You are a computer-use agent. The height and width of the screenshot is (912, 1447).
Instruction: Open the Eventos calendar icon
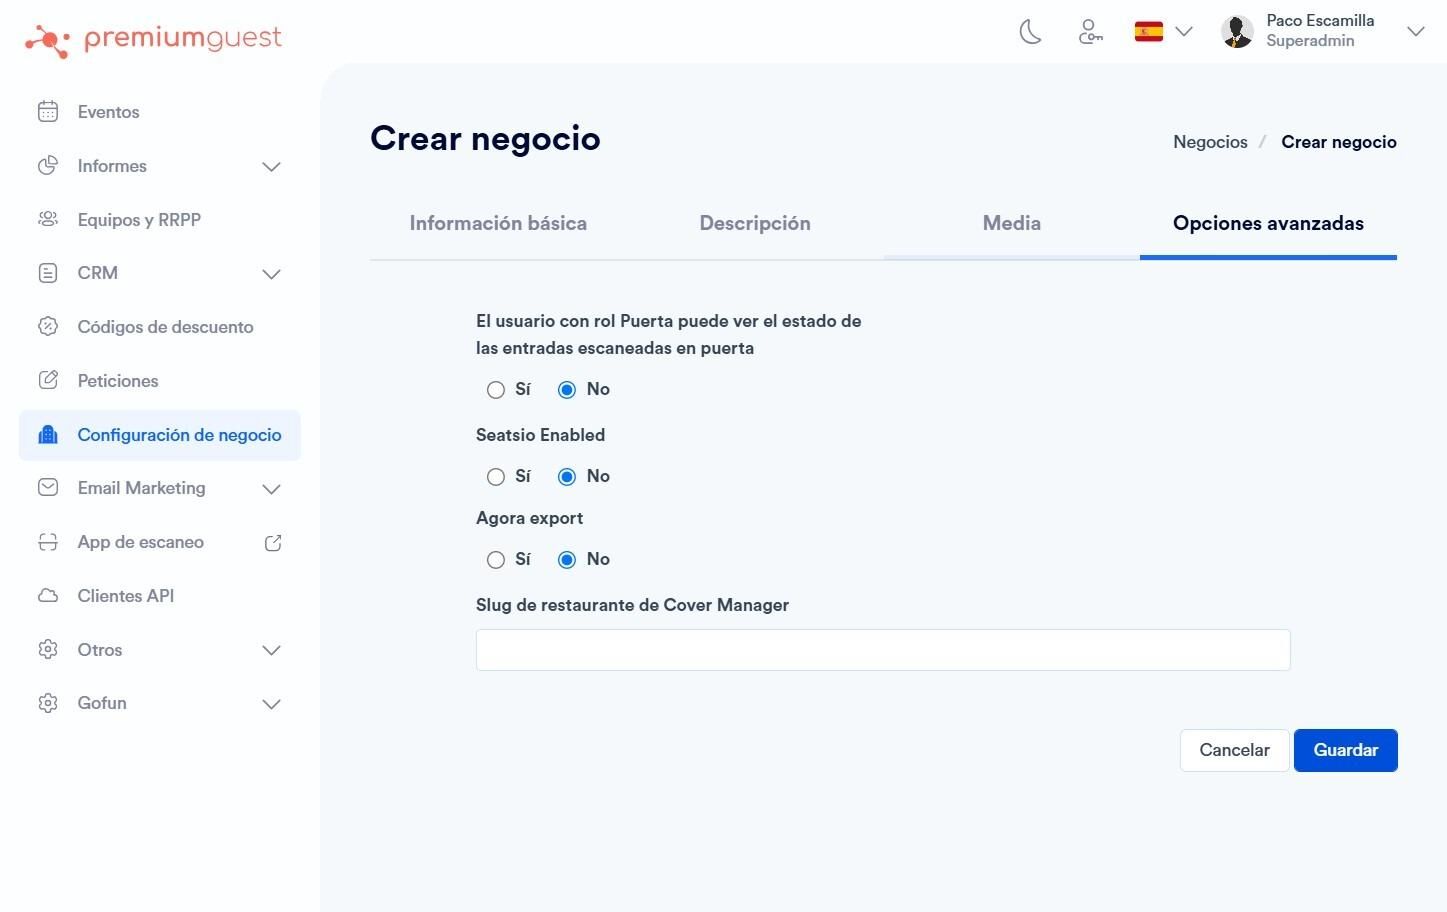(x=48, y=112)
